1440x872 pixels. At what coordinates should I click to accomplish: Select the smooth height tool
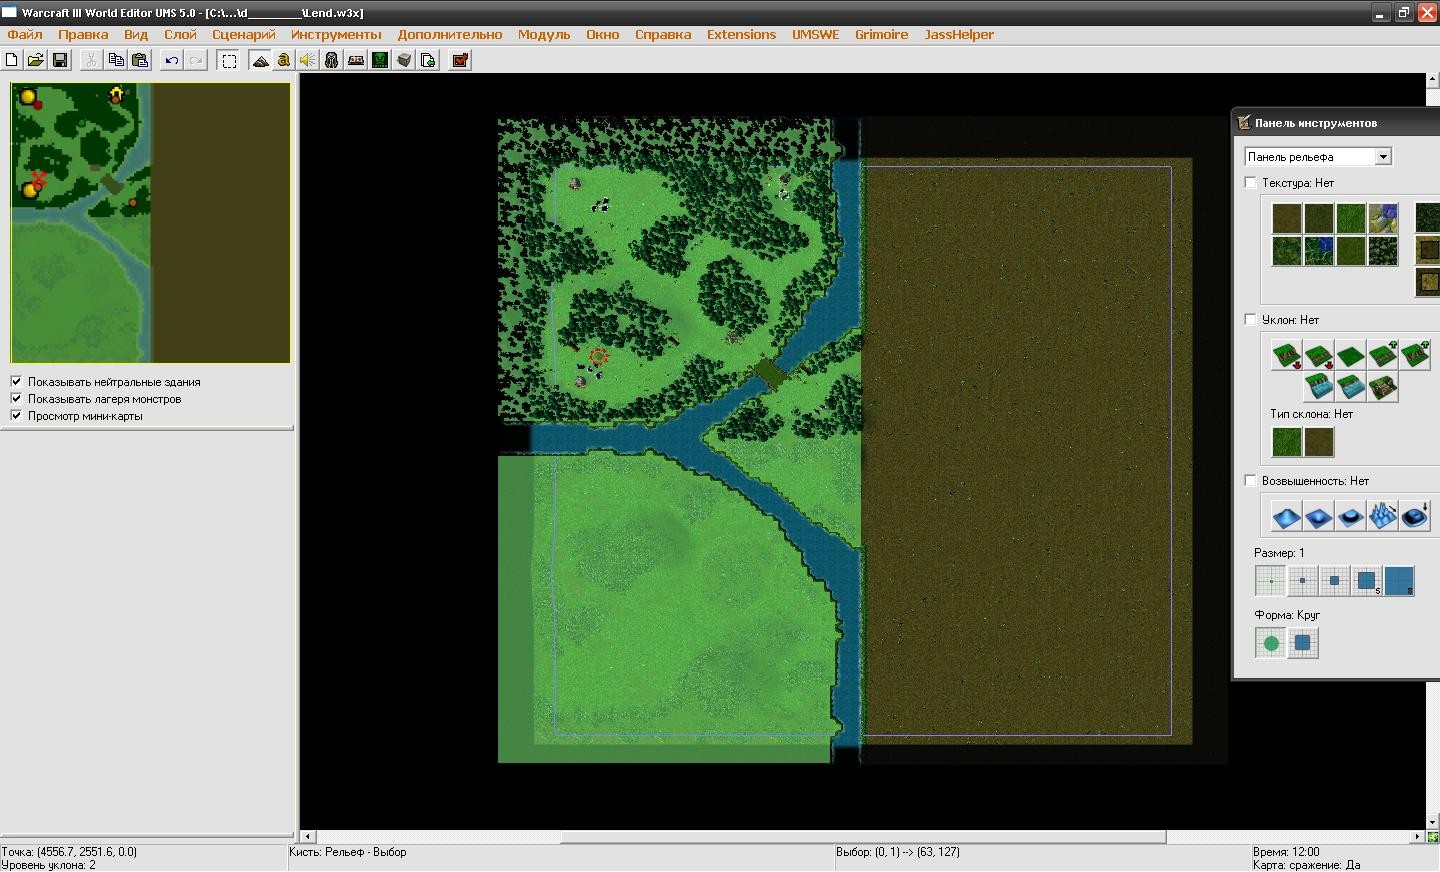click(1415, 516)
